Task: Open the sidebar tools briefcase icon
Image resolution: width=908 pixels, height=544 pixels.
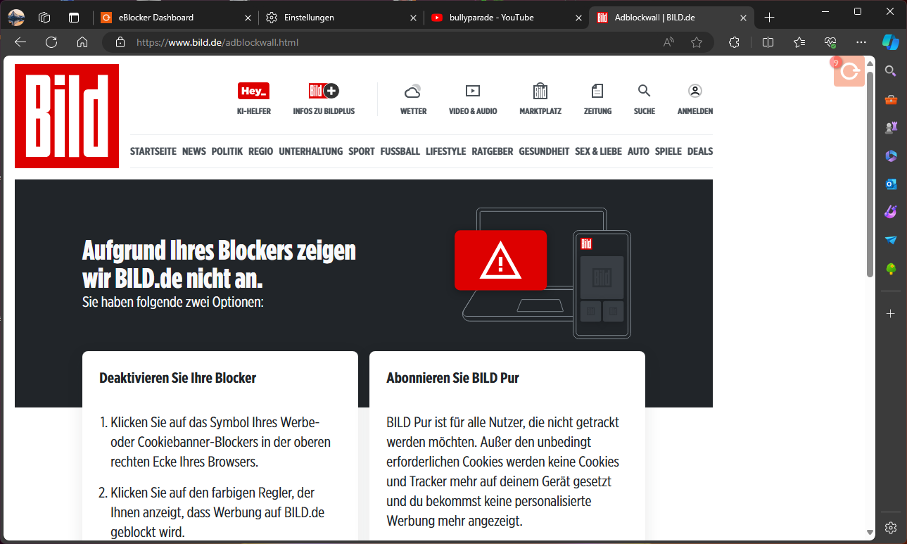Action: pos(891,99)
